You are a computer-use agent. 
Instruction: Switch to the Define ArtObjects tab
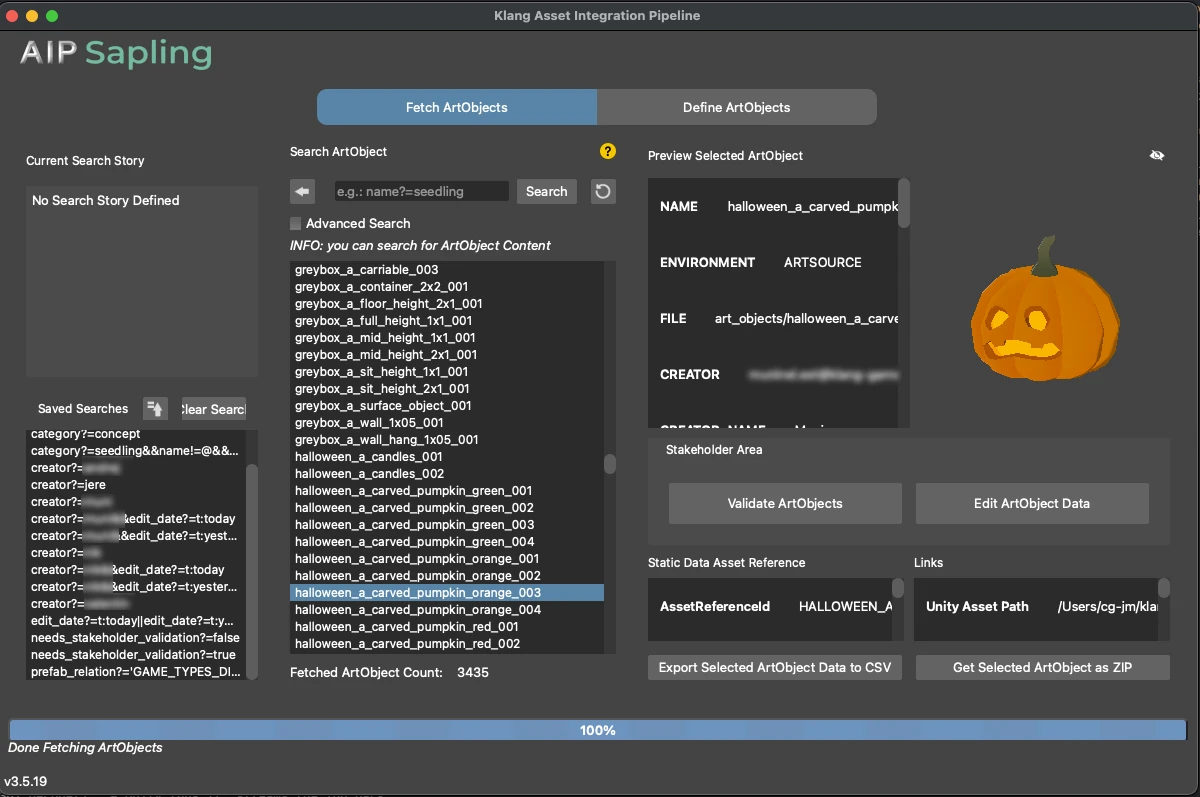pos(737,107)
